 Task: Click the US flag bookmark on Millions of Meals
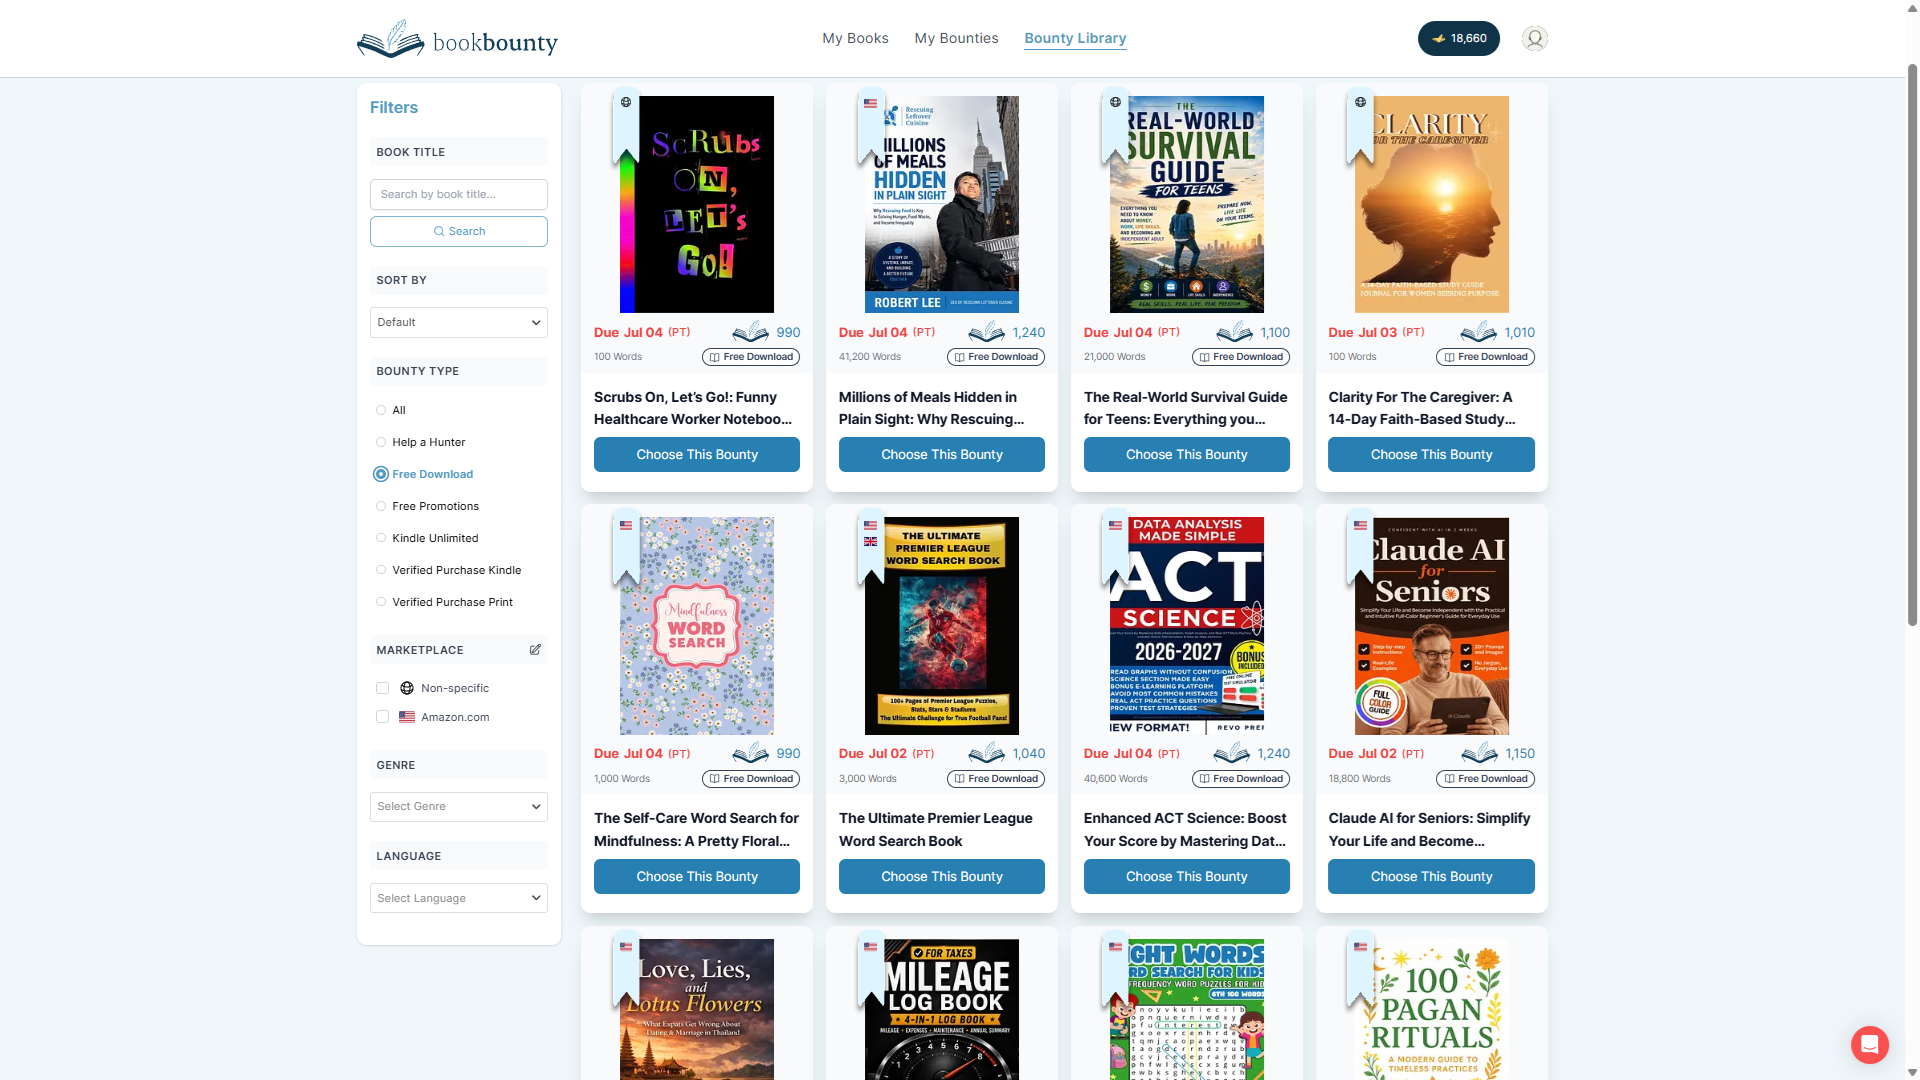point(871,126)
